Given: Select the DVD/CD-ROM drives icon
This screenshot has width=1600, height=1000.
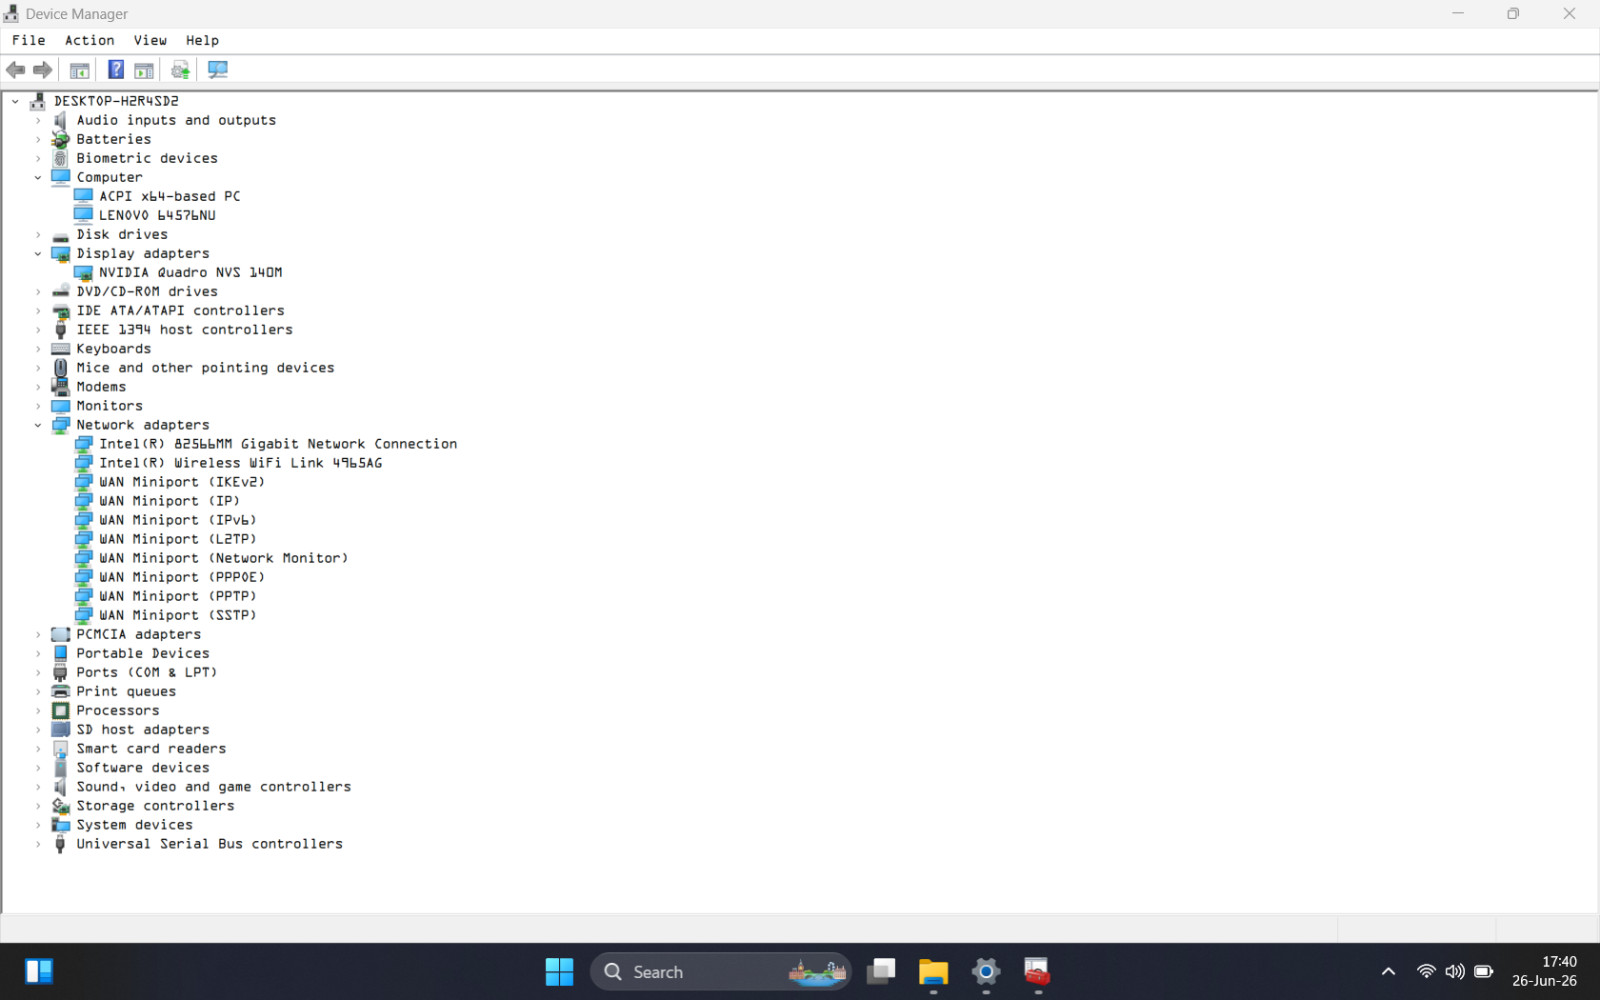Looking at the screenshot, I should click(x=60, y=292).
